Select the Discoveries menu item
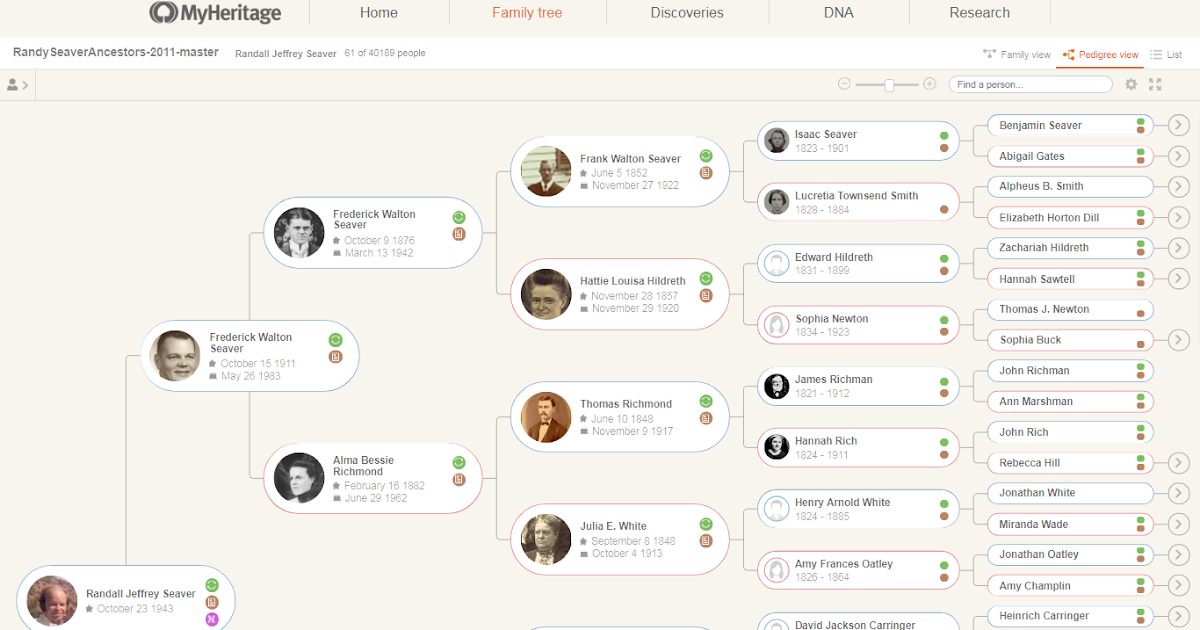The height and width of the screenshot is (630, 1200). point(687,13)
